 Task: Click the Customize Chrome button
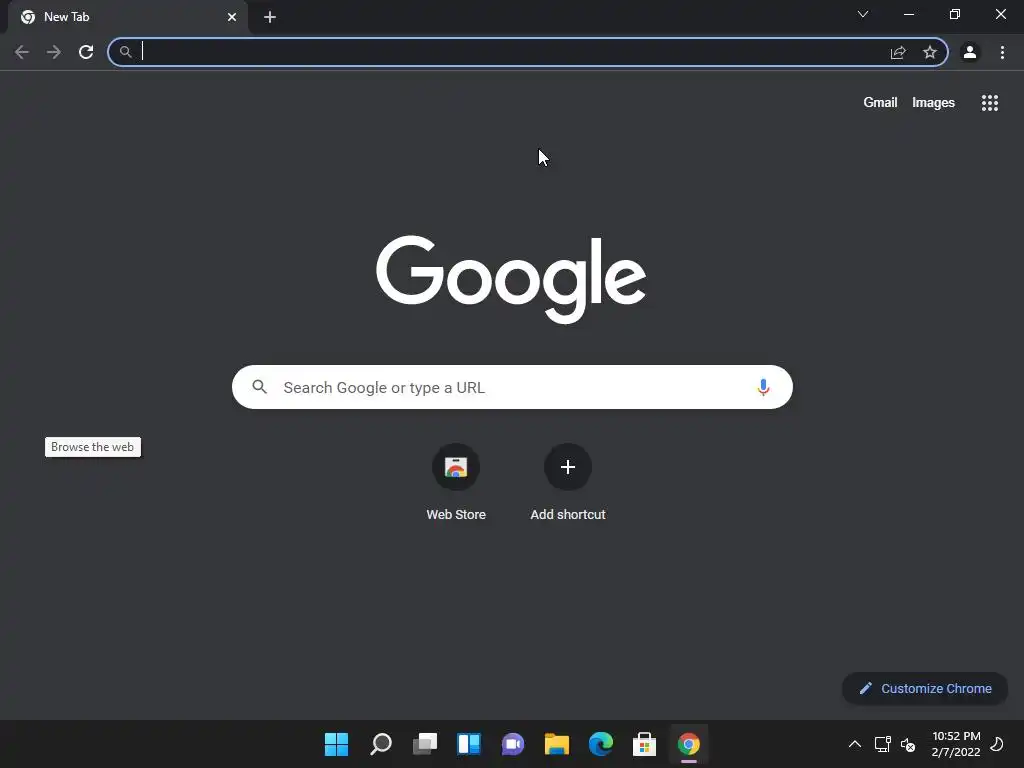point(925,688)
